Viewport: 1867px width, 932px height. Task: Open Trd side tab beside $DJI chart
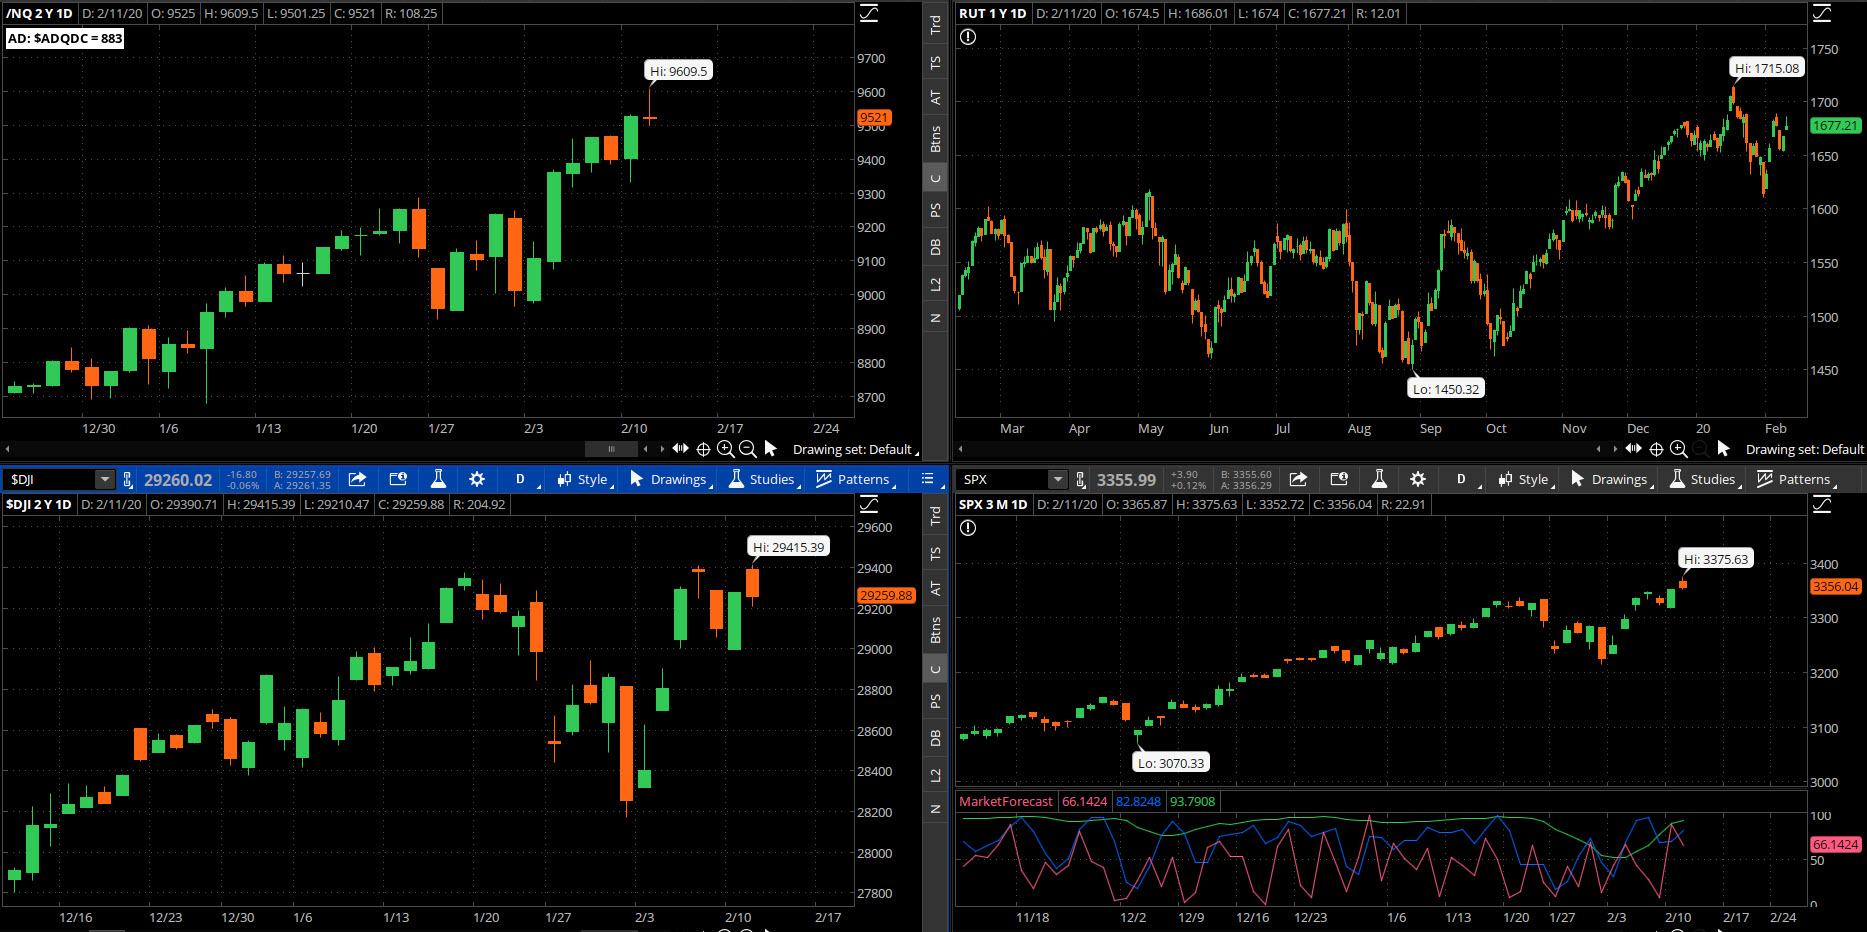(935, 516)
